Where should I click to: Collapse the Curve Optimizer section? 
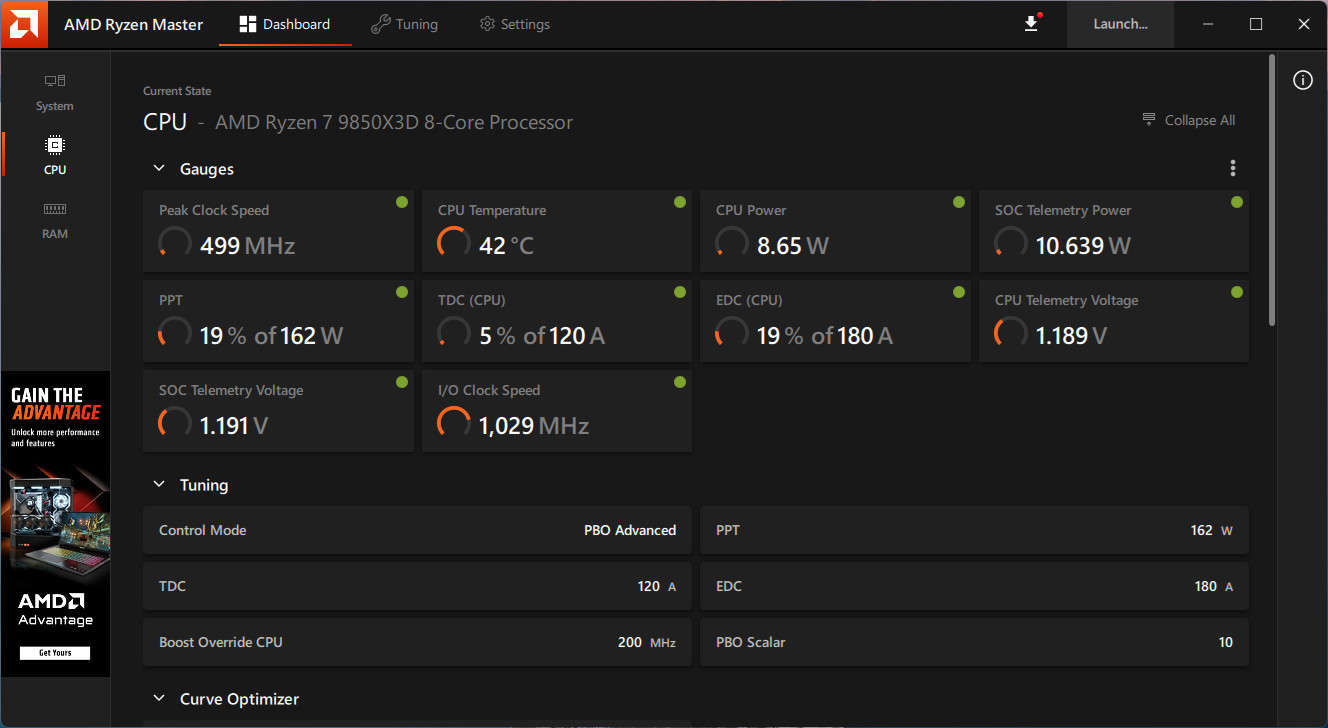159,699
